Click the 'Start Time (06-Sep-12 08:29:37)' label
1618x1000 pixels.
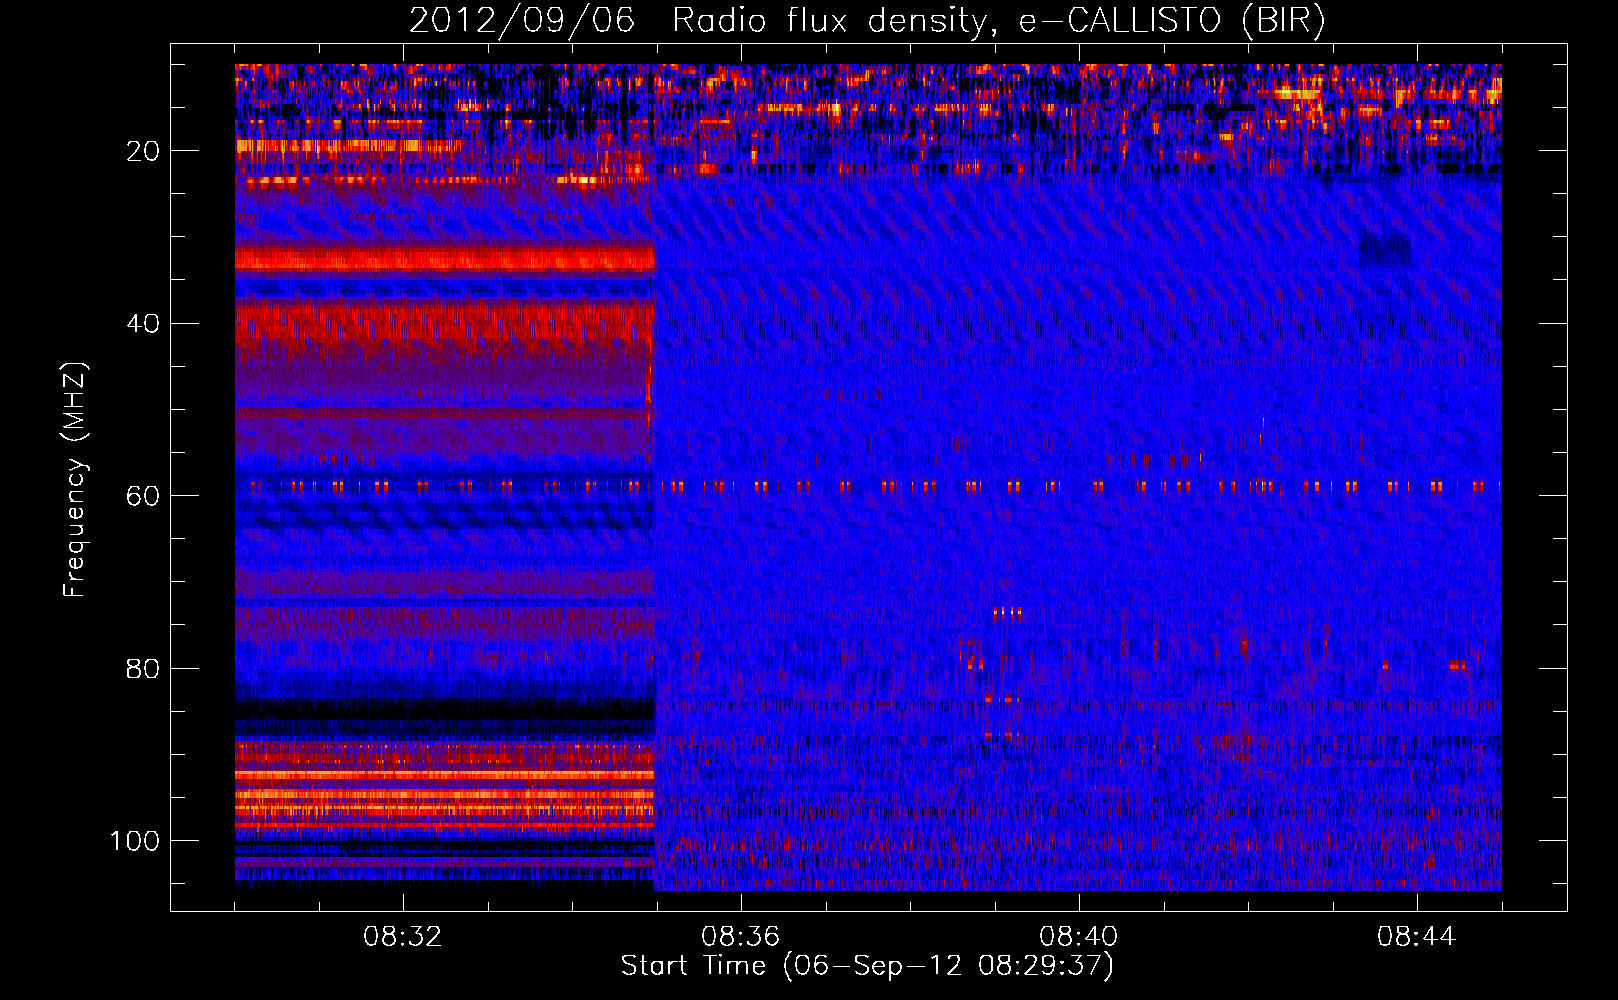(867, 966)
